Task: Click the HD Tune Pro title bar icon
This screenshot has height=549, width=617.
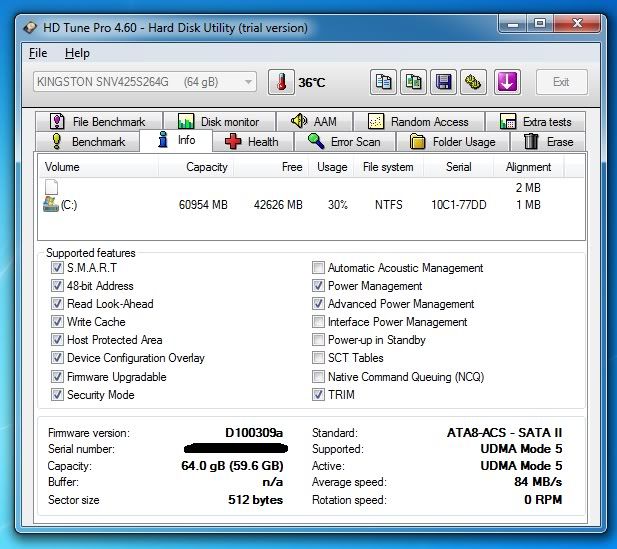Action: pyautogui.click(x=30, y=28)
